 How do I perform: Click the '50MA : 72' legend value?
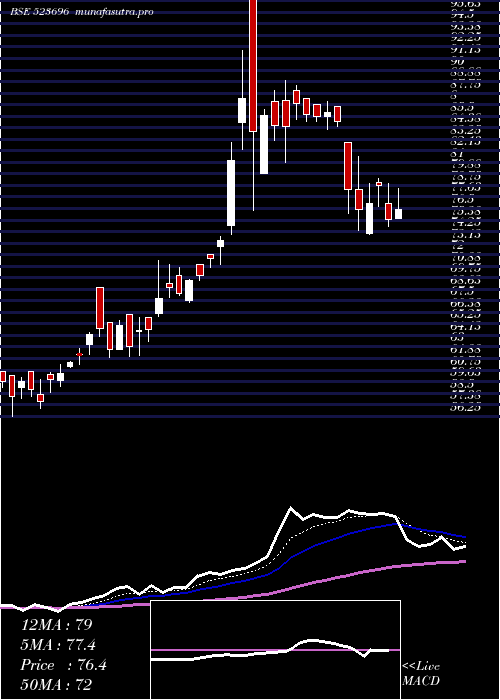pyautogui.click(x=56, y=685)
